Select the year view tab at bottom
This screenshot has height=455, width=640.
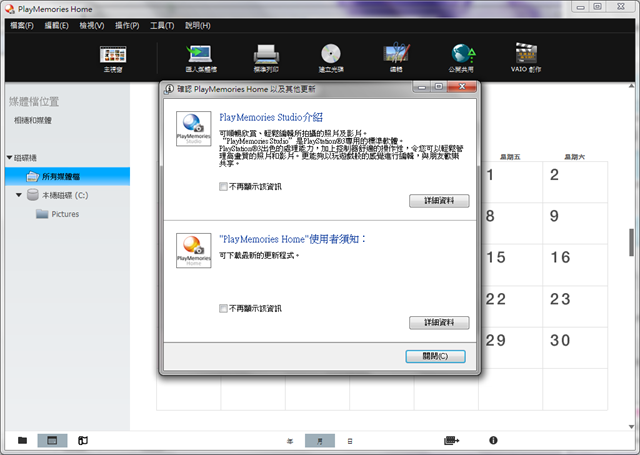coord(290,441)
